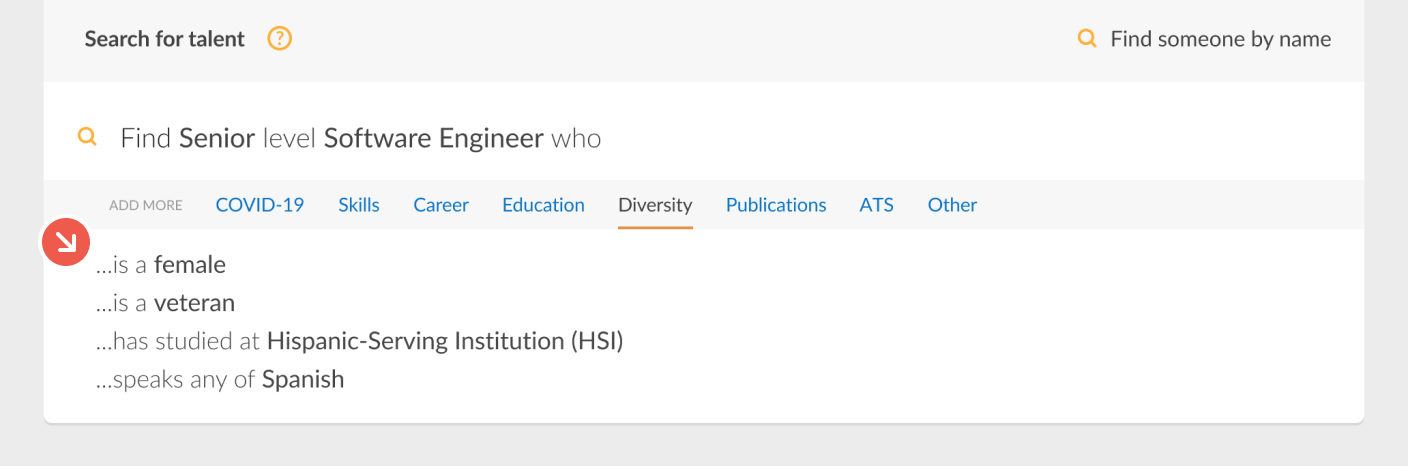Open the Publications tab
This screenshot has height=466, width=1408.
point(776,205)
